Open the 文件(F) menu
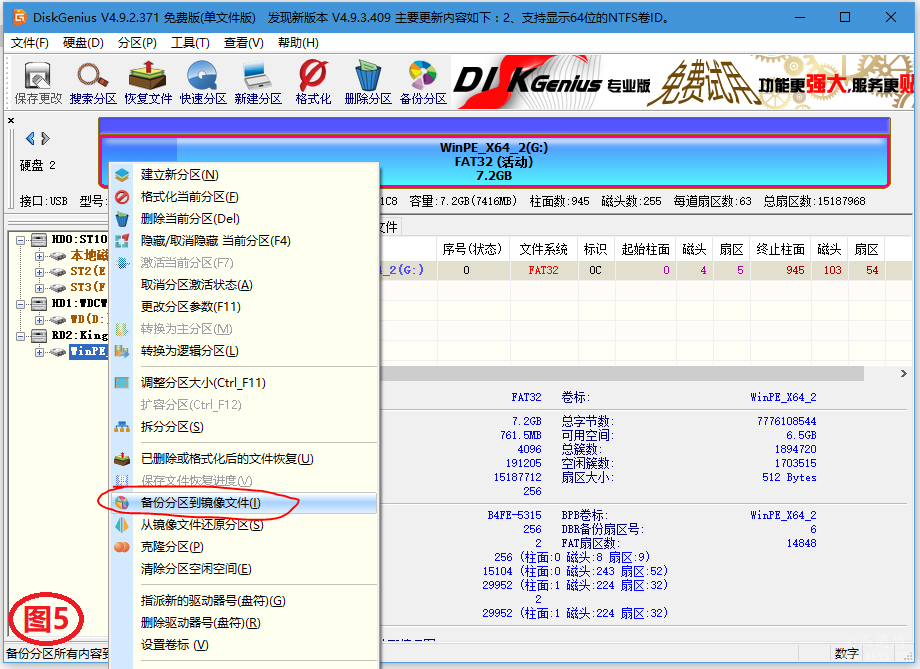Image resolution: width=920 pixels, height=669 pixels. pos(29,43)
